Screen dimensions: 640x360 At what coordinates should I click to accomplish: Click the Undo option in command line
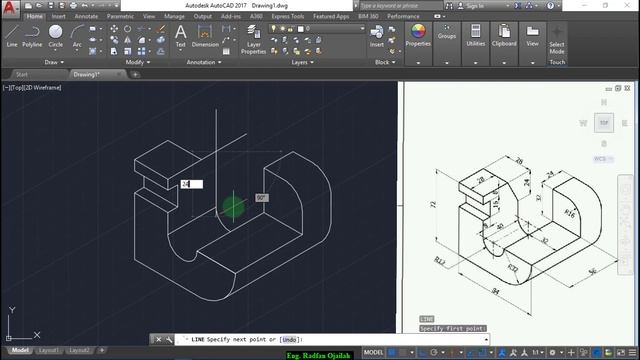289,340
